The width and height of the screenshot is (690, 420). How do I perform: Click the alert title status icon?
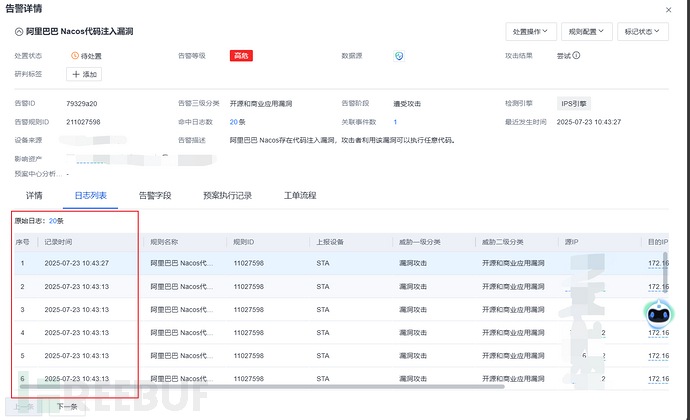pos(18,32)
